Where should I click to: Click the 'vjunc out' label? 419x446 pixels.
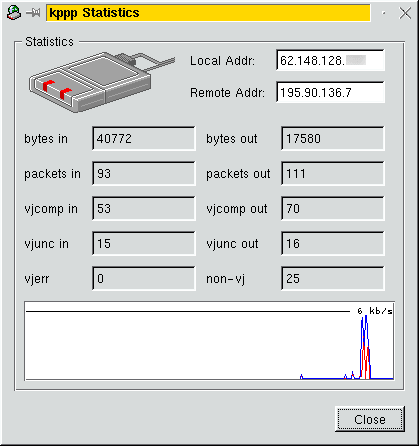coord(232,244)
